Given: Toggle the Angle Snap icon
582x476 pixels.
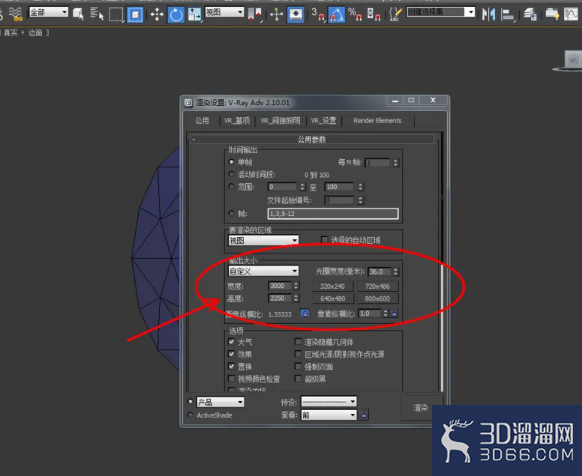Looking at the screenshot, I should pyautogui.click(x=337, y=15).
